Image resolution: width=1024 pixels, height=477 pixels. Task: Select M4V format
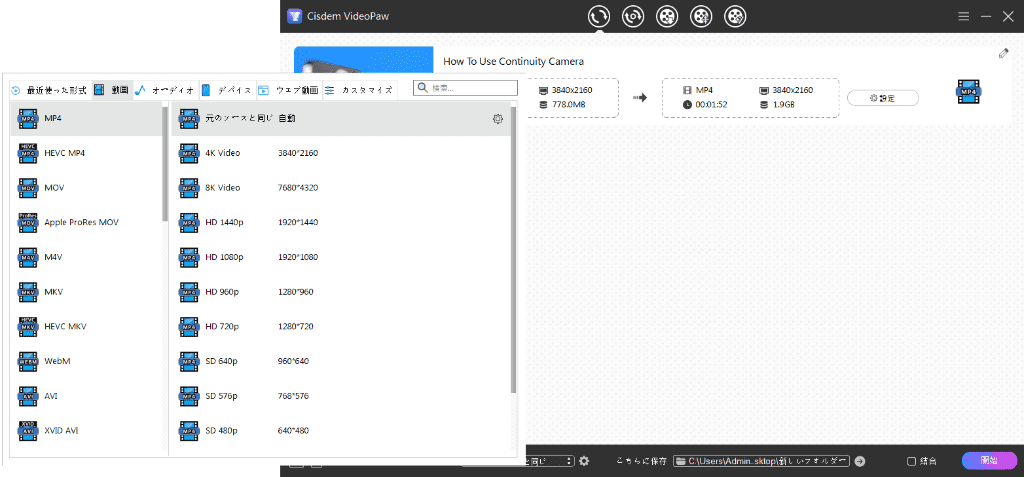coord(86,257)
